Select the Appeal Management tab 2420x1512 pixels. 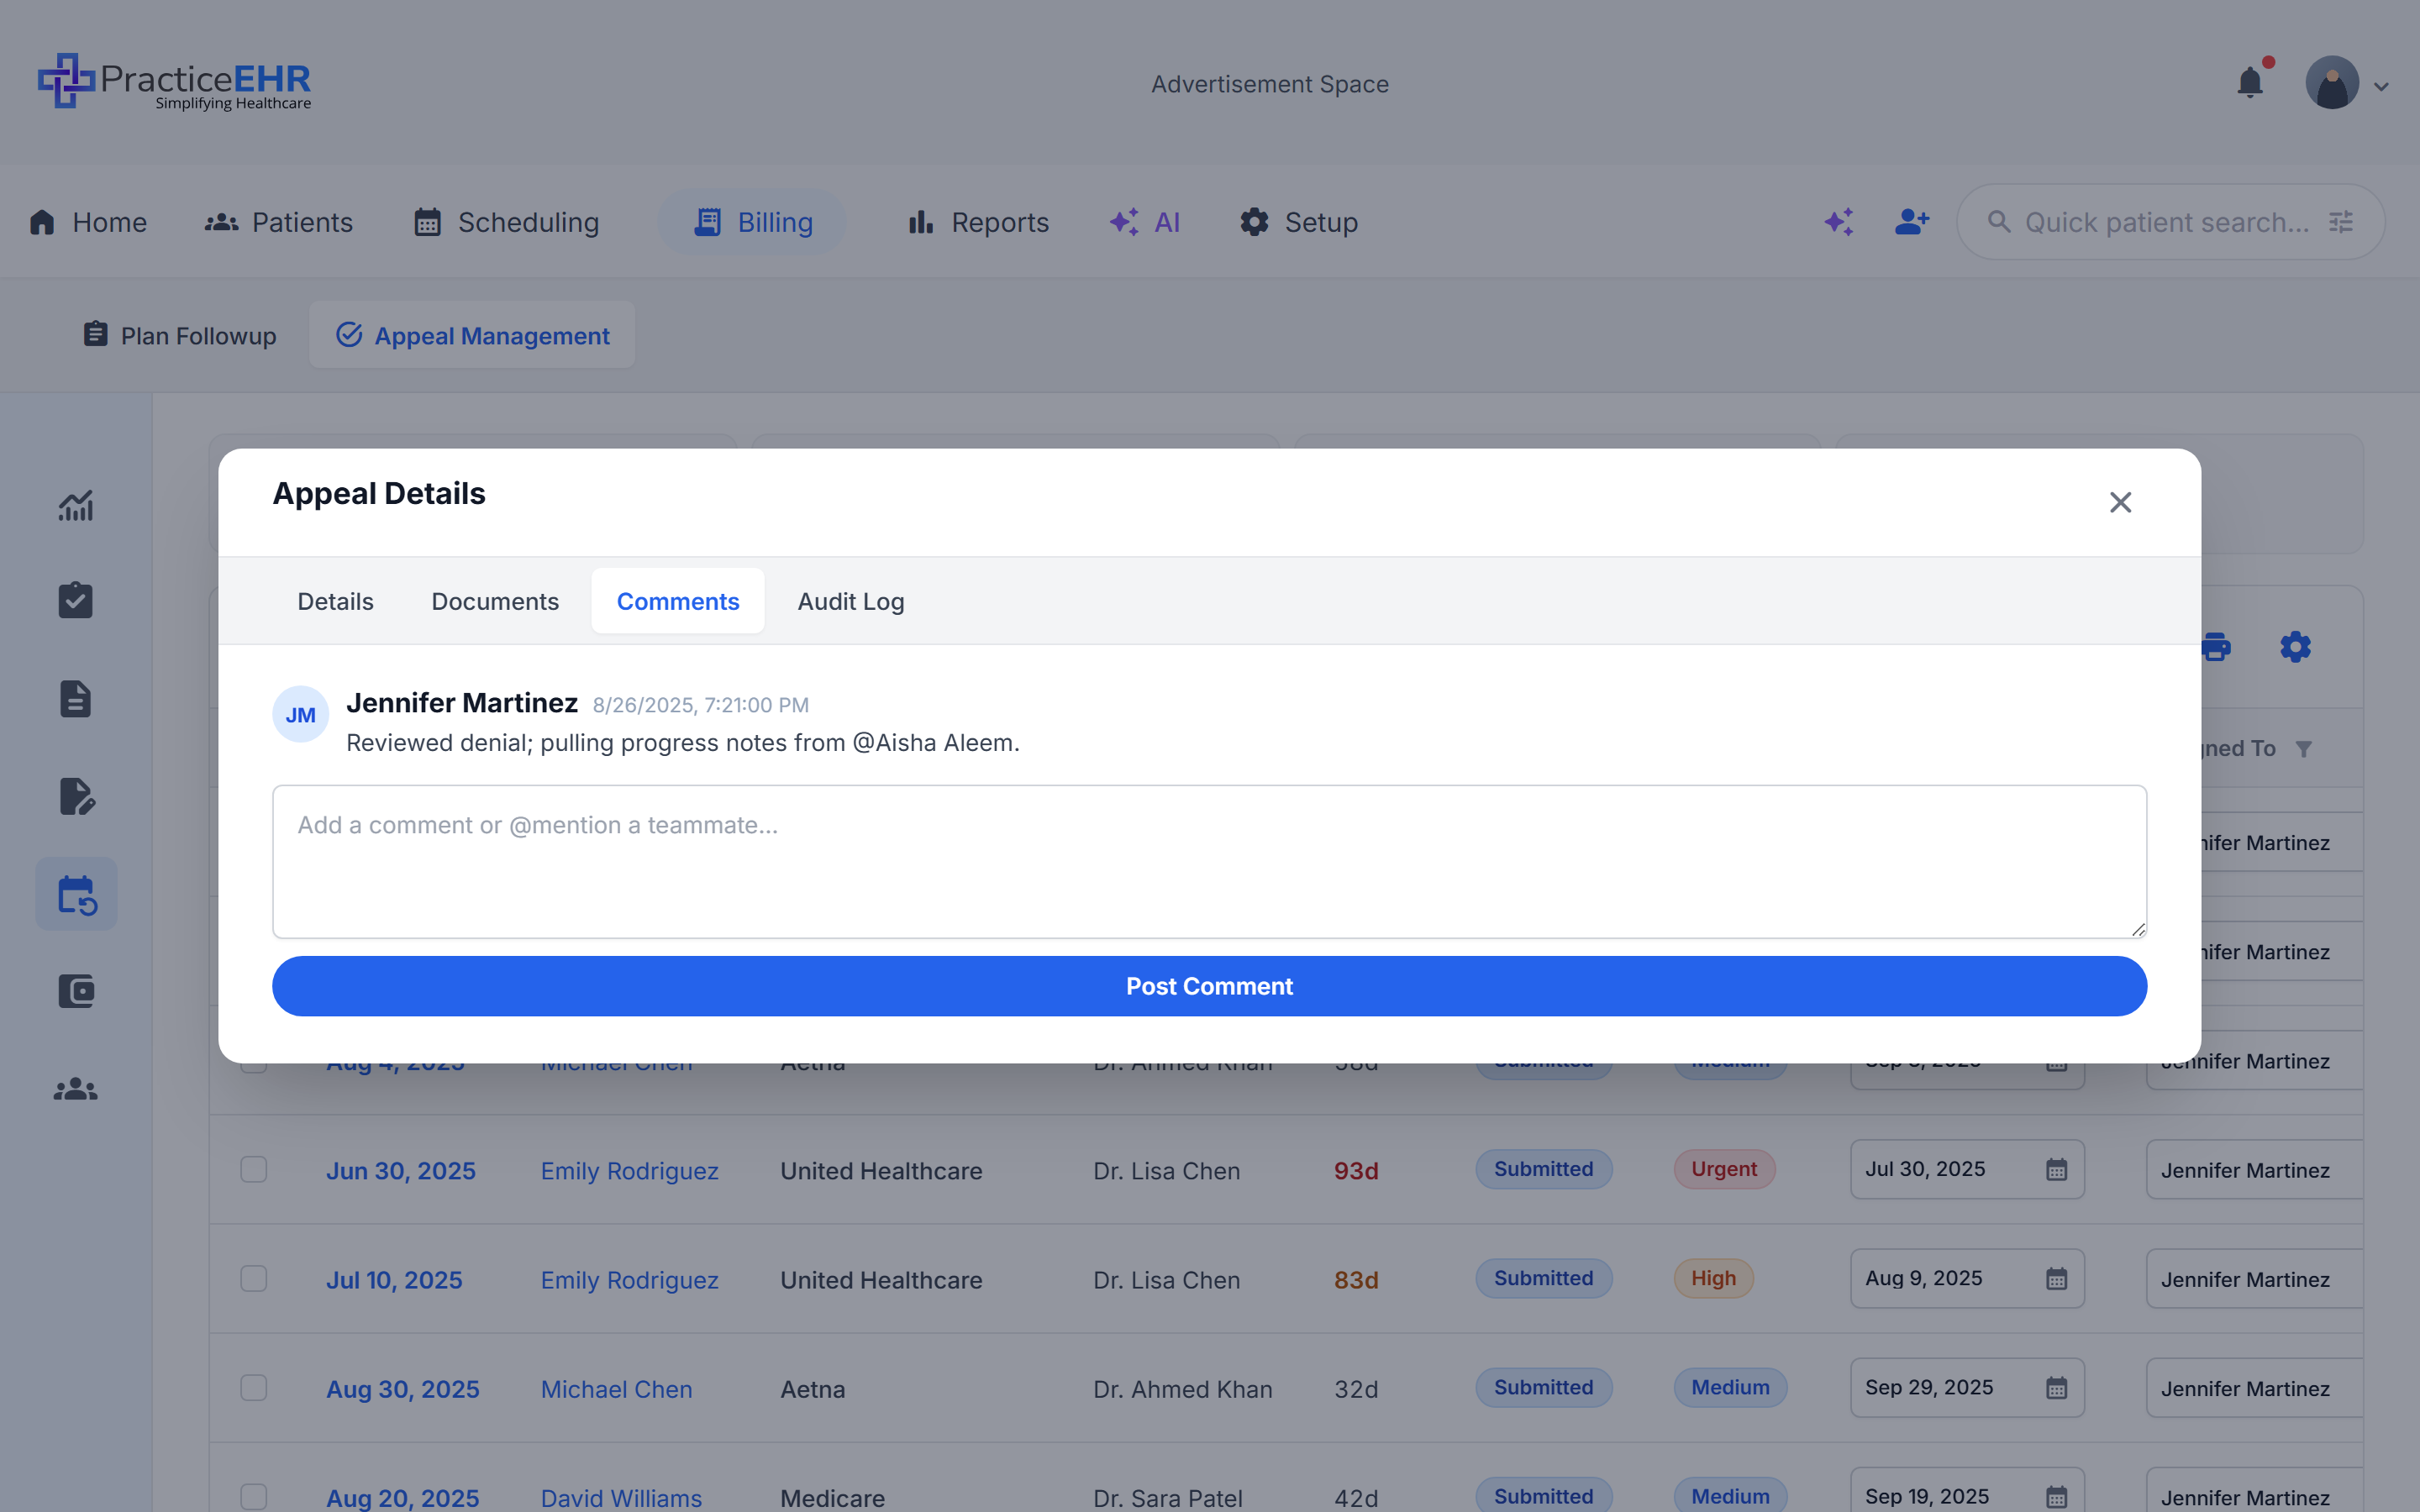[472, 335]
